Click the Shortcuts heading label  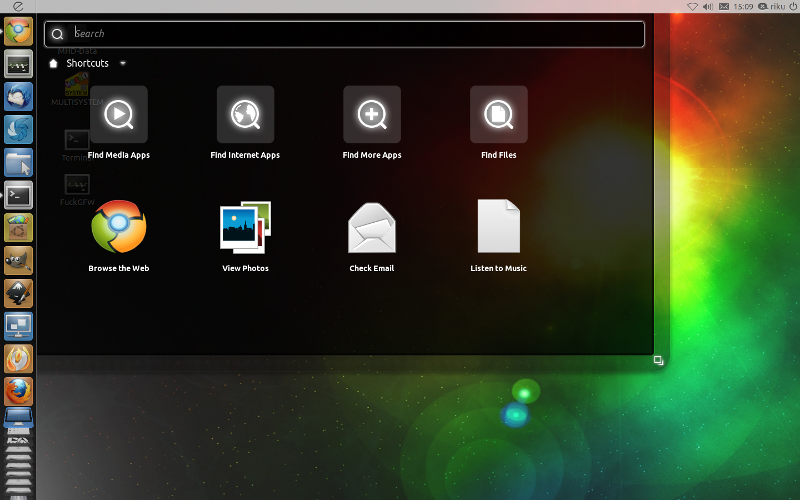click(87, 63)
